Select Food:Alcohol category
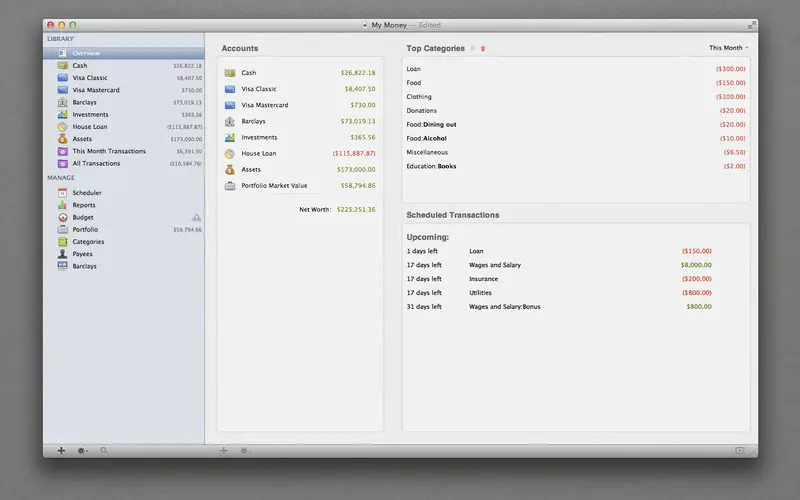Image resolution: width=800 pixels, height=500 pixels. (x=576, y=138)
